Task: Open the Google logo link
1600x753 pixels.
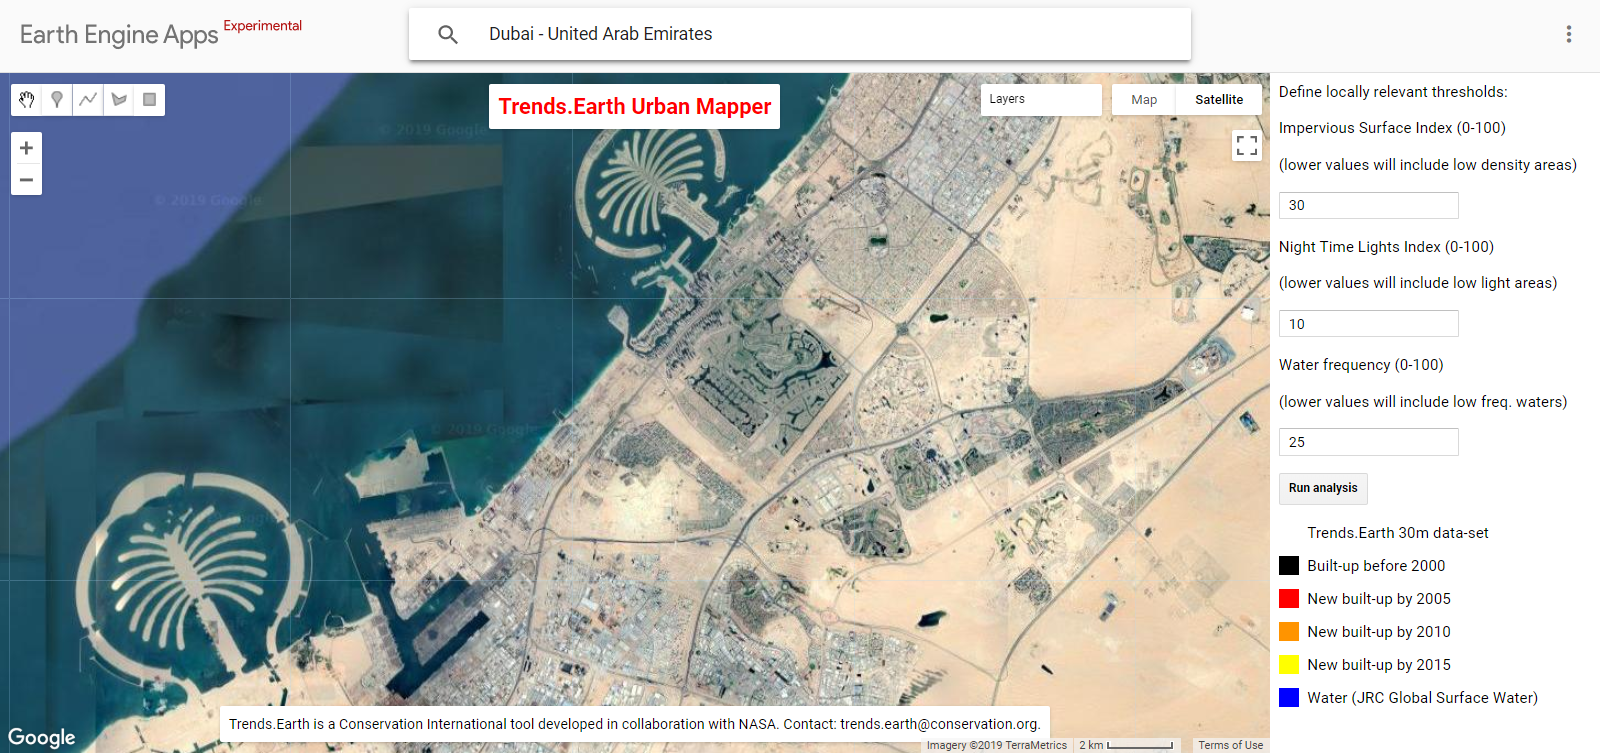Action: click(x=42, y=738)
